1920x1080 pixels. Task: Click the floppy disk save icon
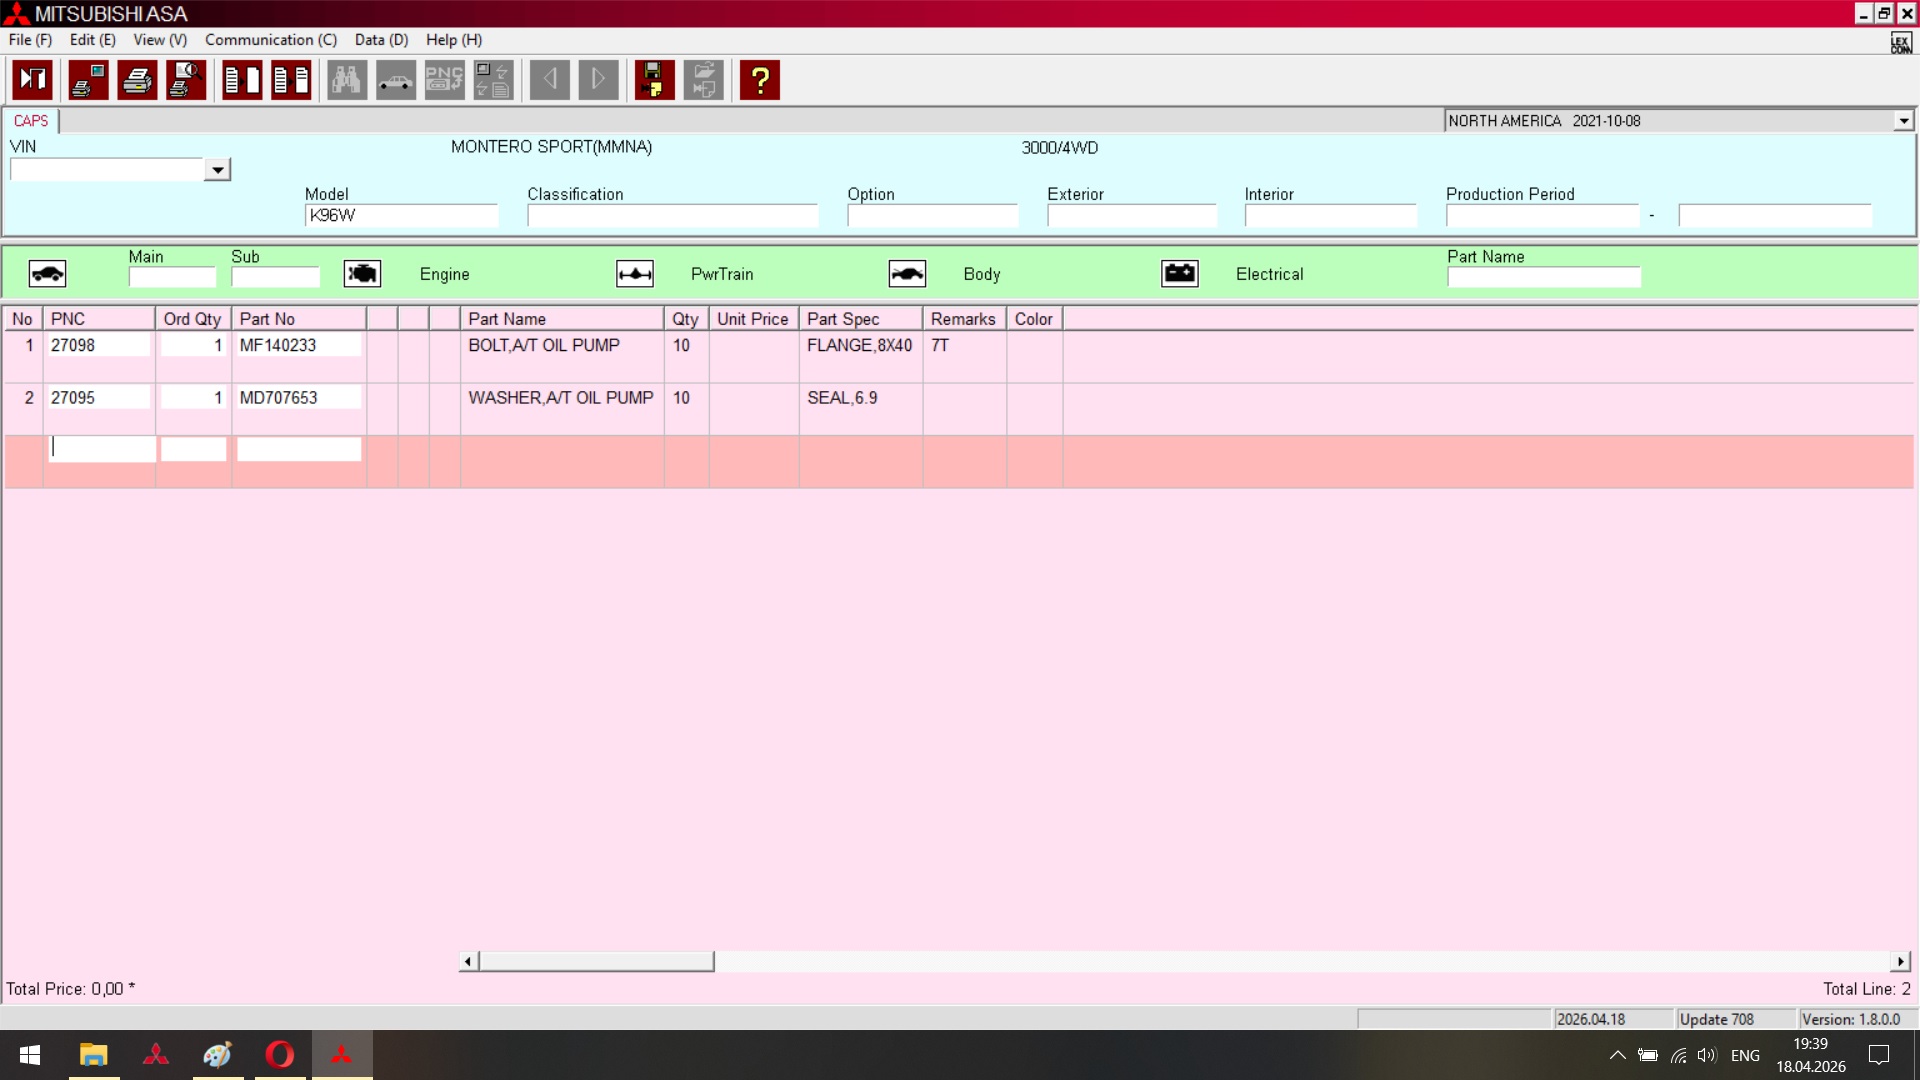click(x=654, y=80)
